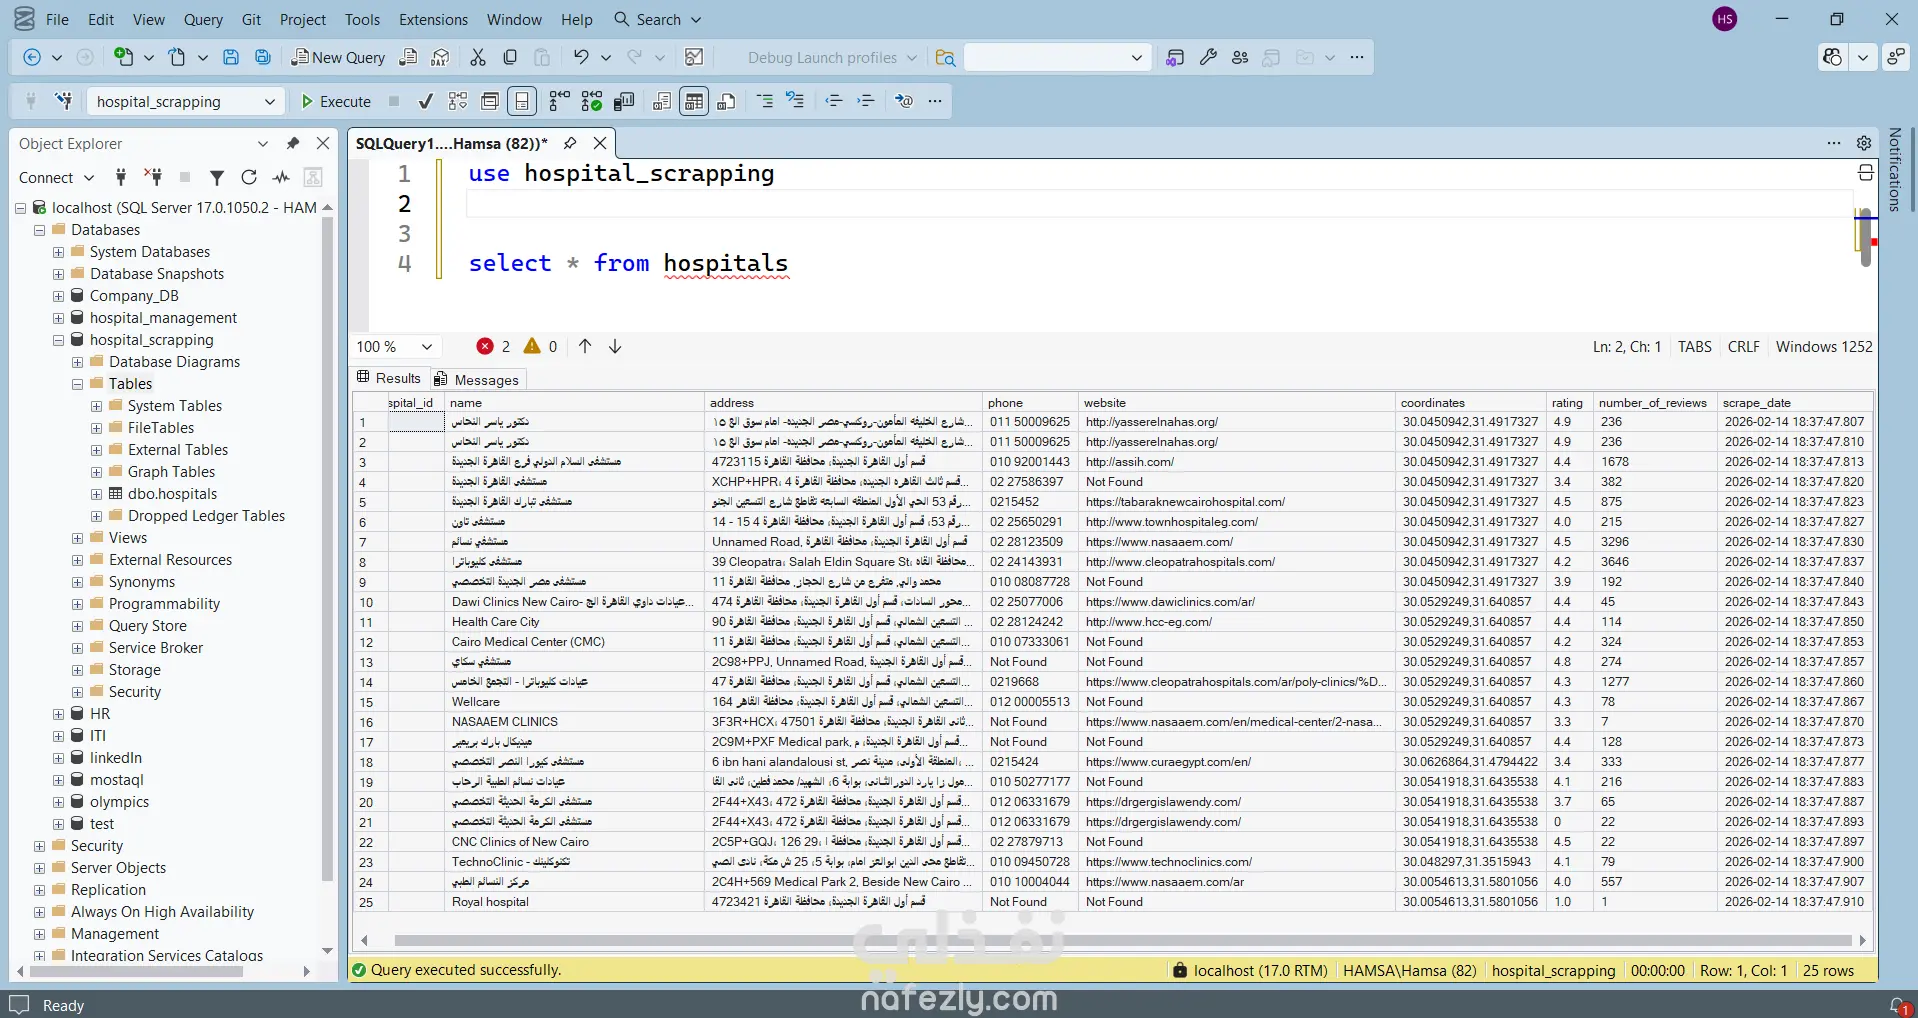The width and height of the screenshot is (1918, 1018).
Task: Pin the Object Explorer panel
Action: (x=293, y=144)
